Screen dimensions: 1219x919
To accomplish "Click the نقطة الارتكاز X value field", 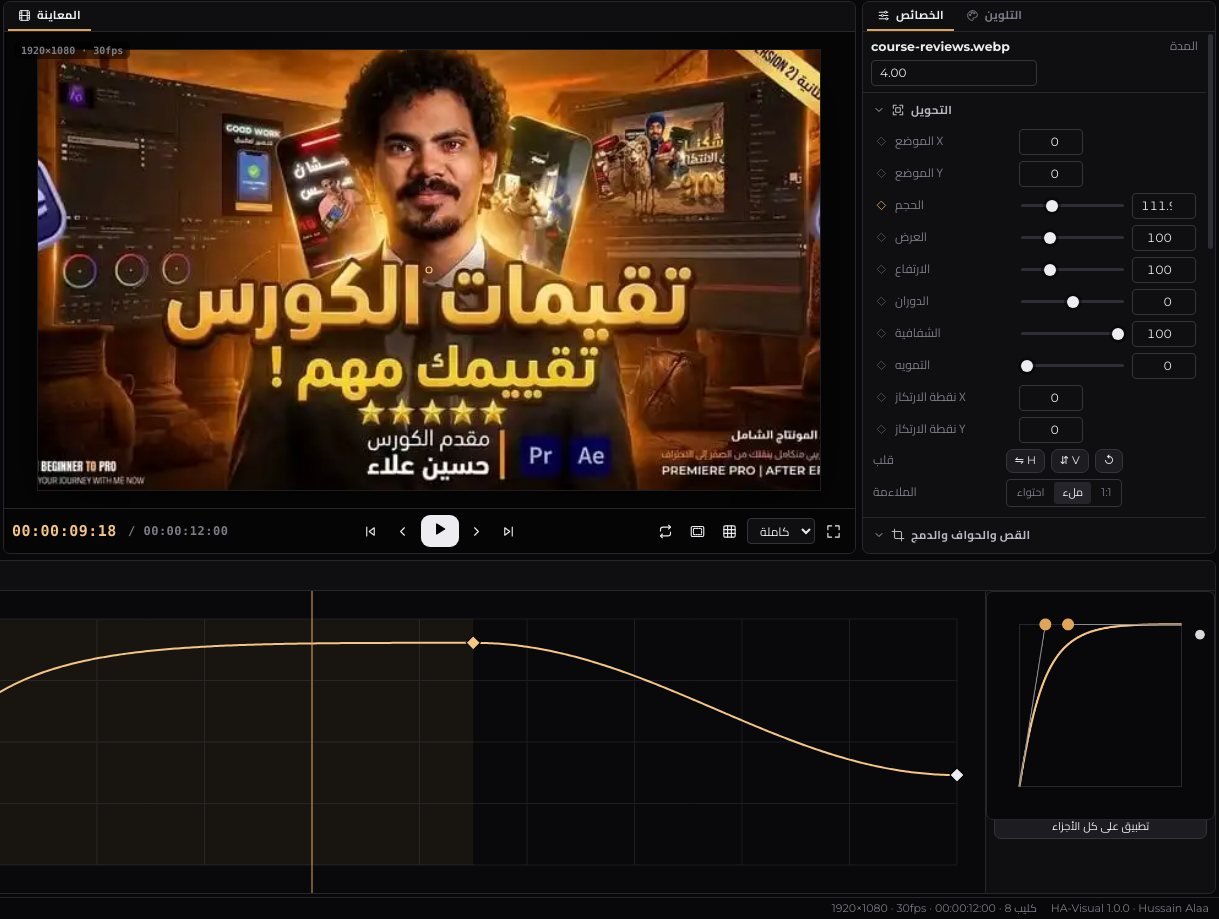I will (x=1051, y=398).
